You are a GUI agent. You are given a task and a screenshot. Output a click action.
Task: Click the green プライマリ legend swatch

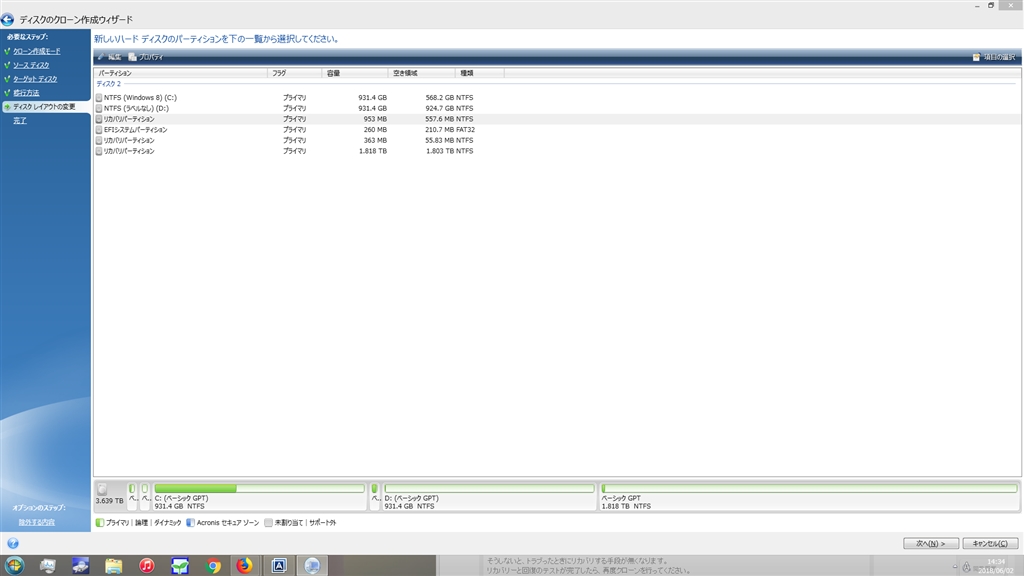pos(100,522)
